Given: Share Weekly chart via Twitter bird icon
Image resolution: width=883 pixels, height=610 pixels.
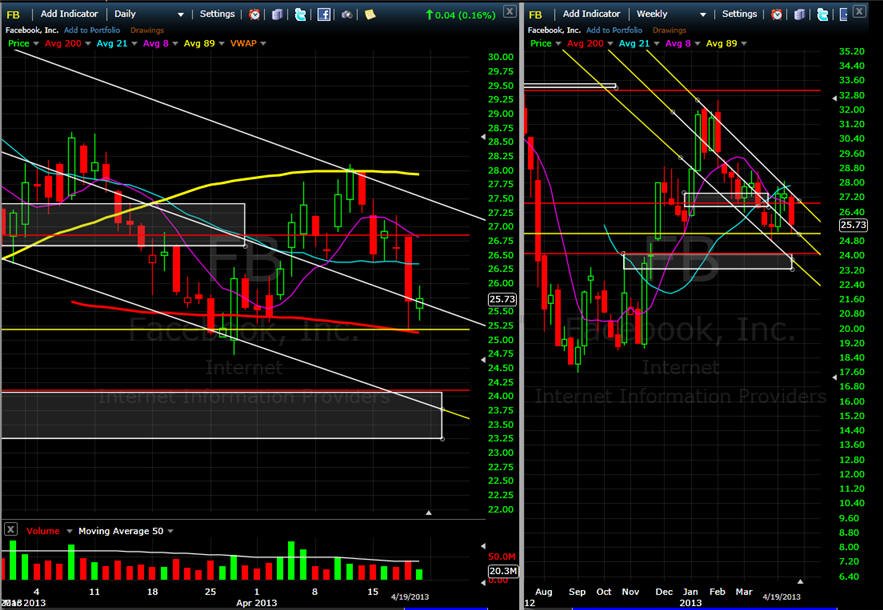Looking at the screenshot, I should (823, 15).
